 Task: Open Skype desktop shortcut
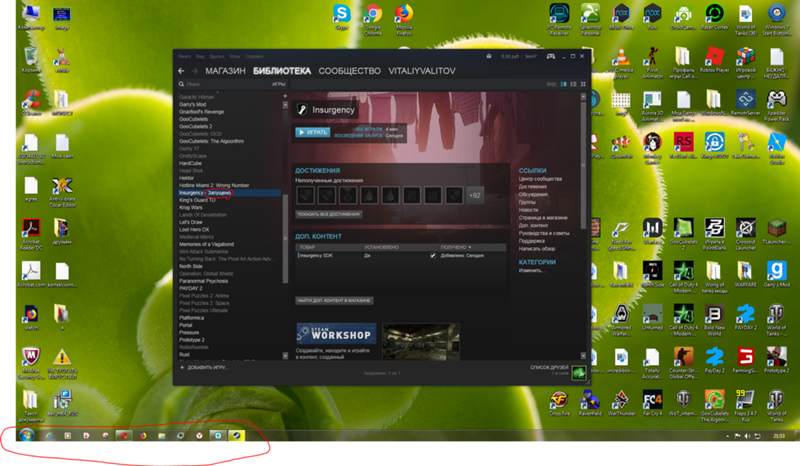click(341, 17)
